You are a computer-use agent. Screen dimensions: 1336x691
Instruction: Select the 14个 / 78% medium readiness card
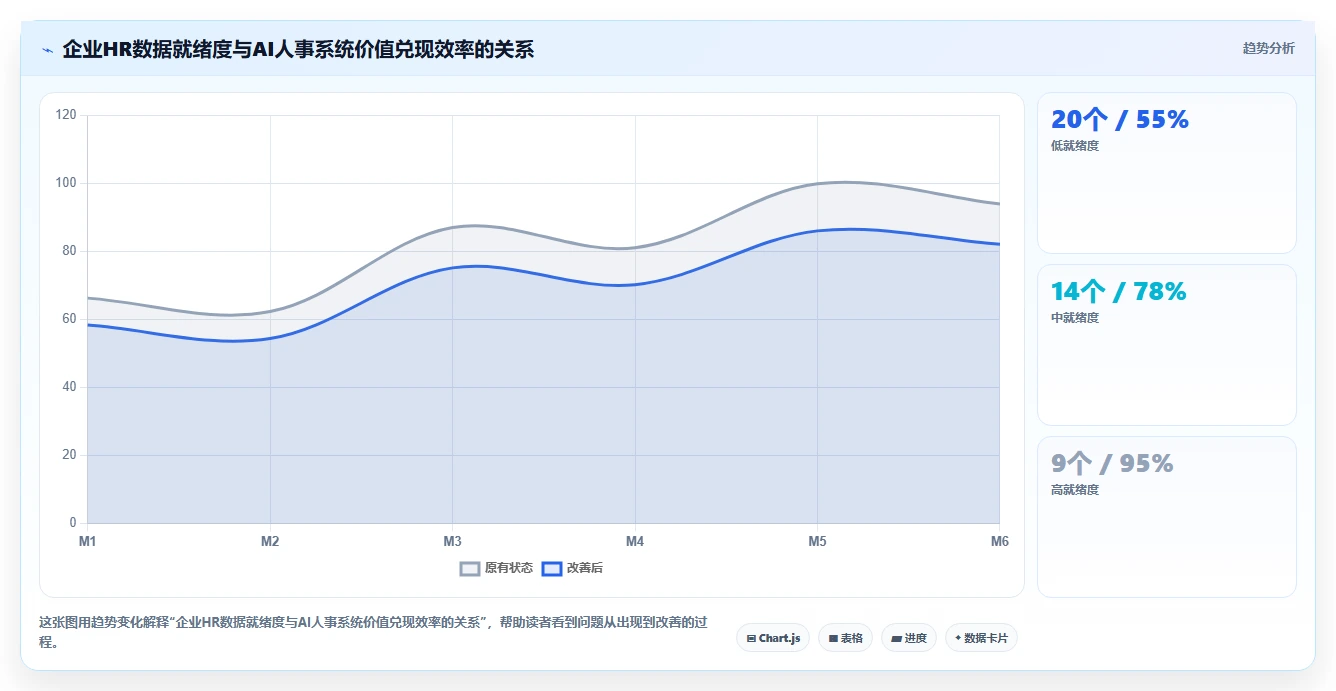click(1167, 345)
